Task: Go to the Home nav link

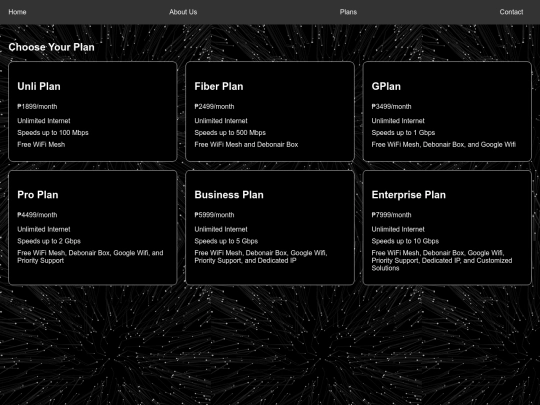Action: [17, 12]
